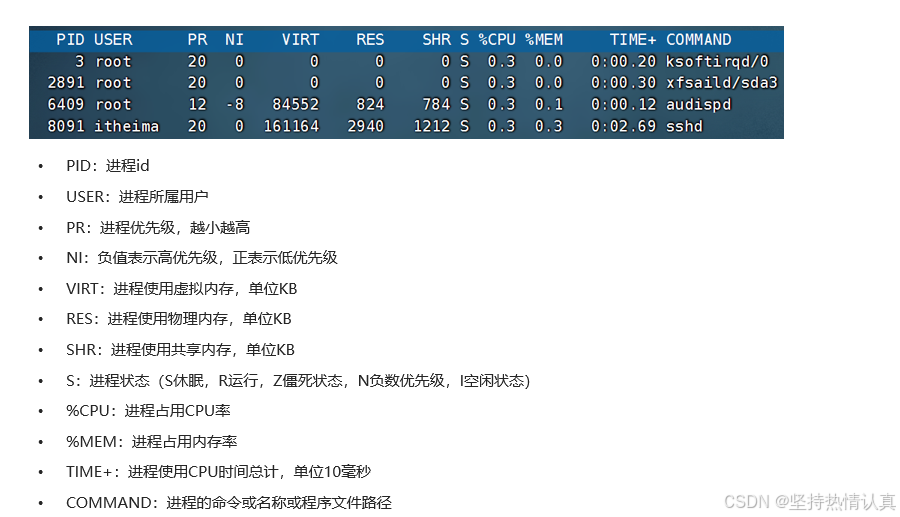Click the line 'SHR：进程使用共享内存'
This screenshot has width=900, height=517.
180,349
